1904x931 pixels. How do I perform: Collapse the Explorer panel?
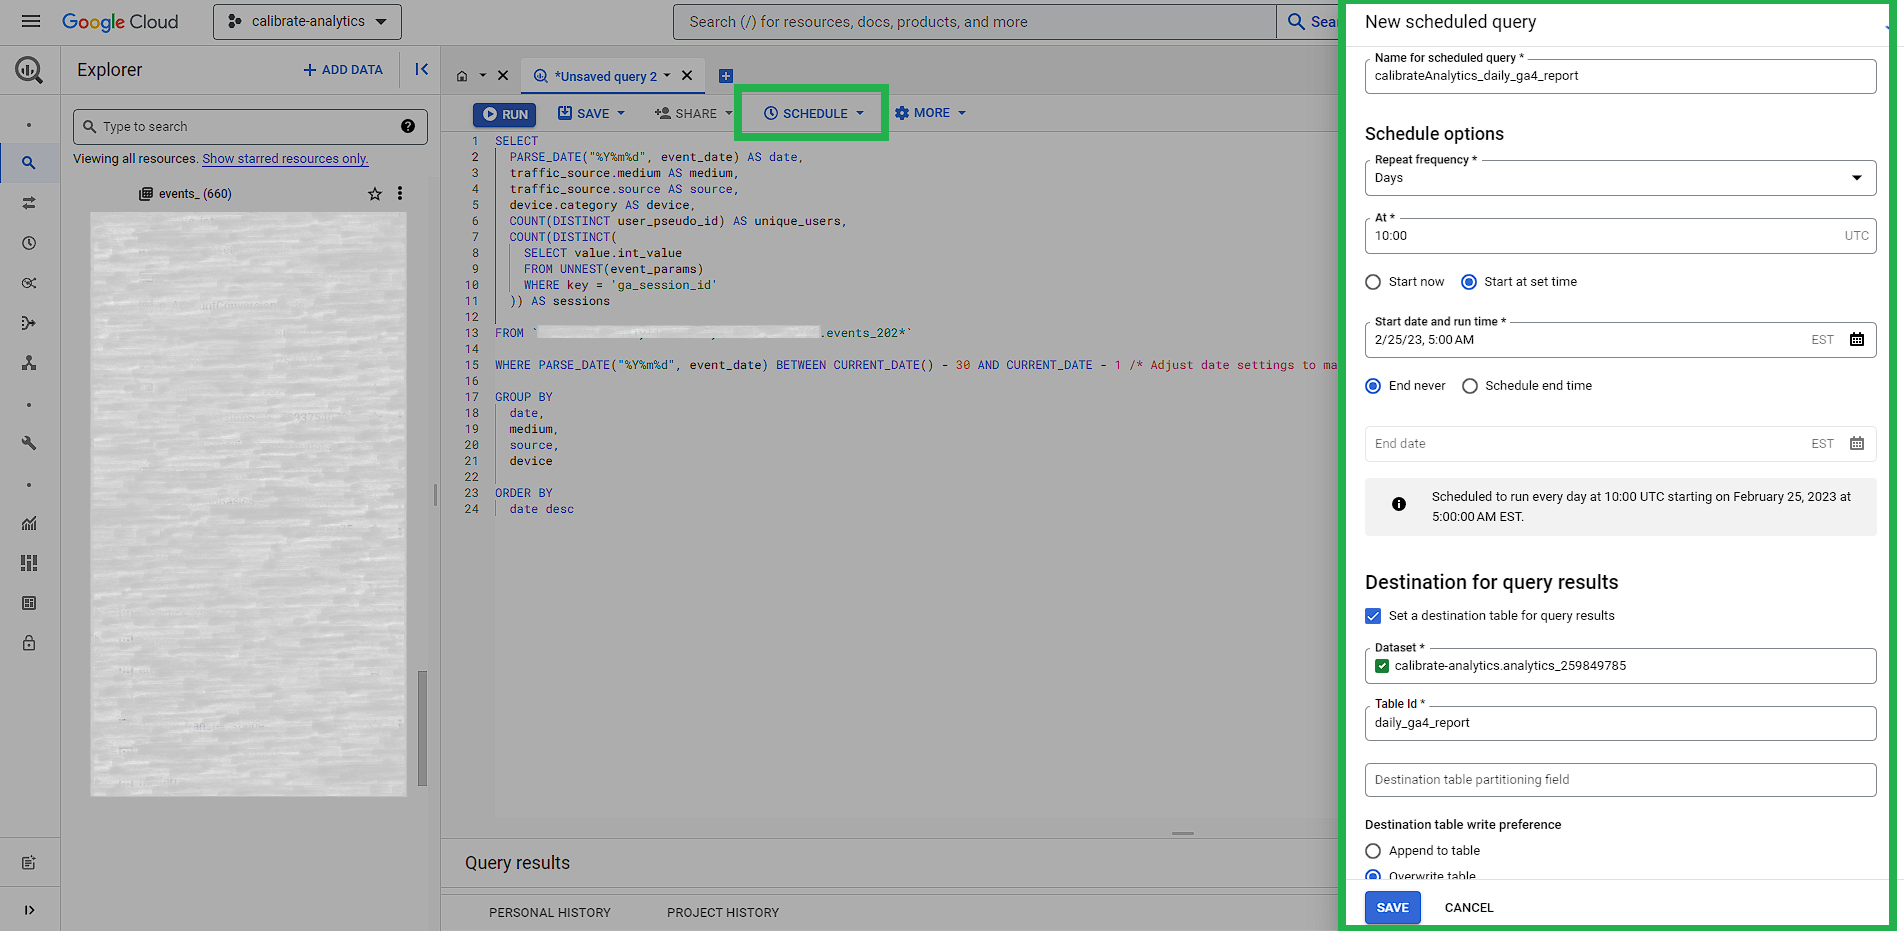click(422, 69)
